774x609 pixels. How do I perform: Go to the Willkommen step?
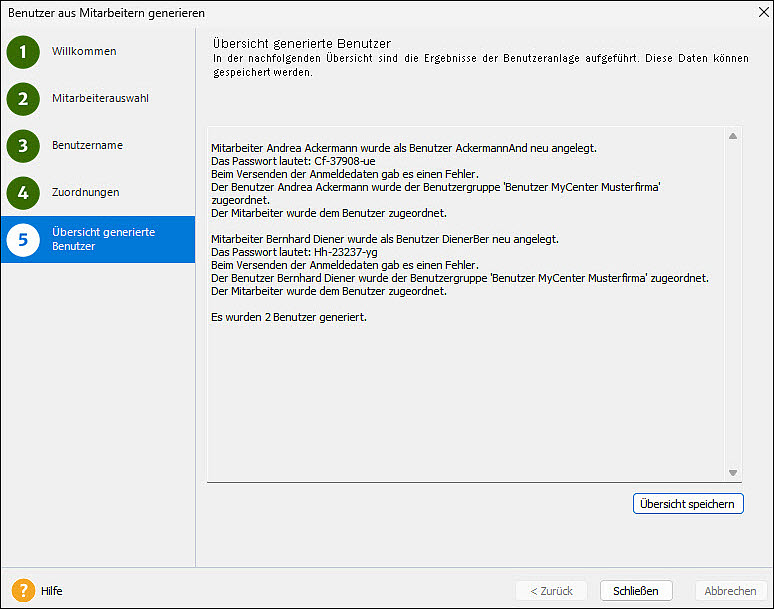84,52
